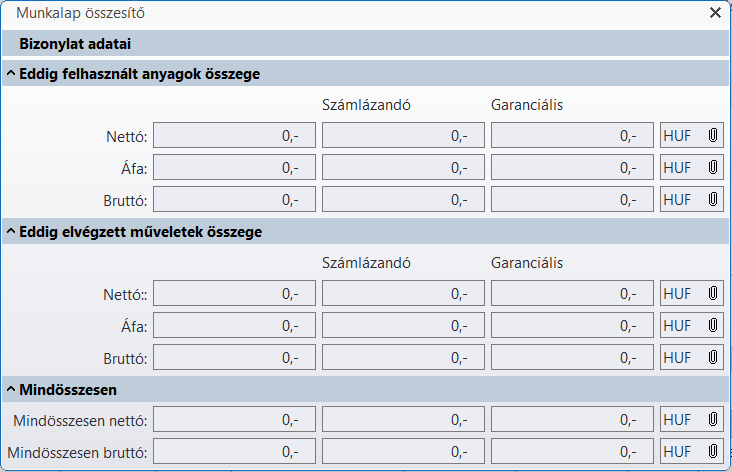Screen dimensions: 732x472
Task: Click paperclip icon in operations Nettó row
Action: [x=713, y=294]
